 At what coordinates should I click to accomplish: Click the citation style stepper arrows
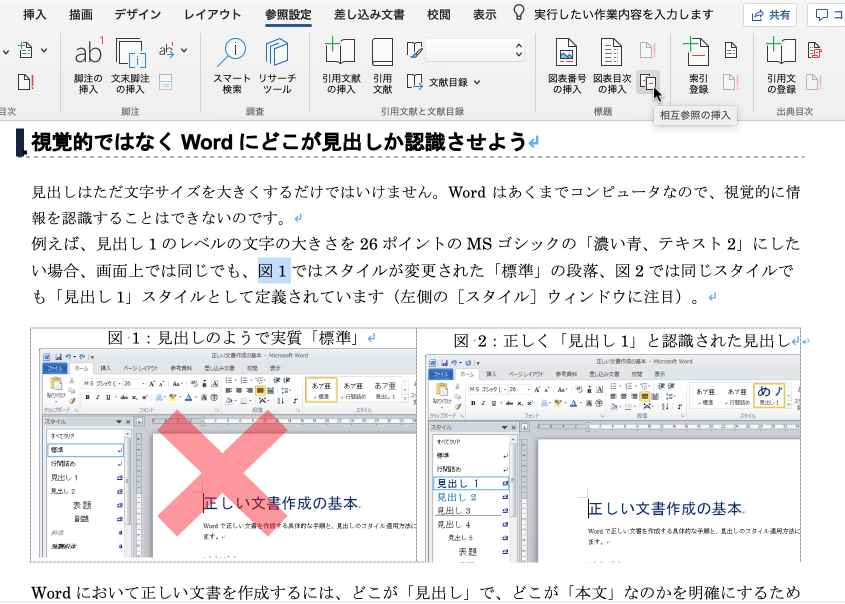click(518, 51)
